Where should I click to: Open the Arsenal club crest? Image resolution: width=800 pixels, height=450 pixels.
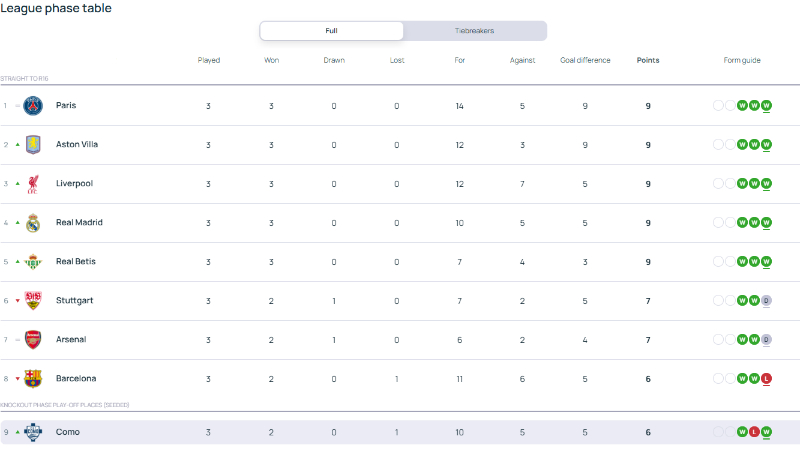point(33,340)
